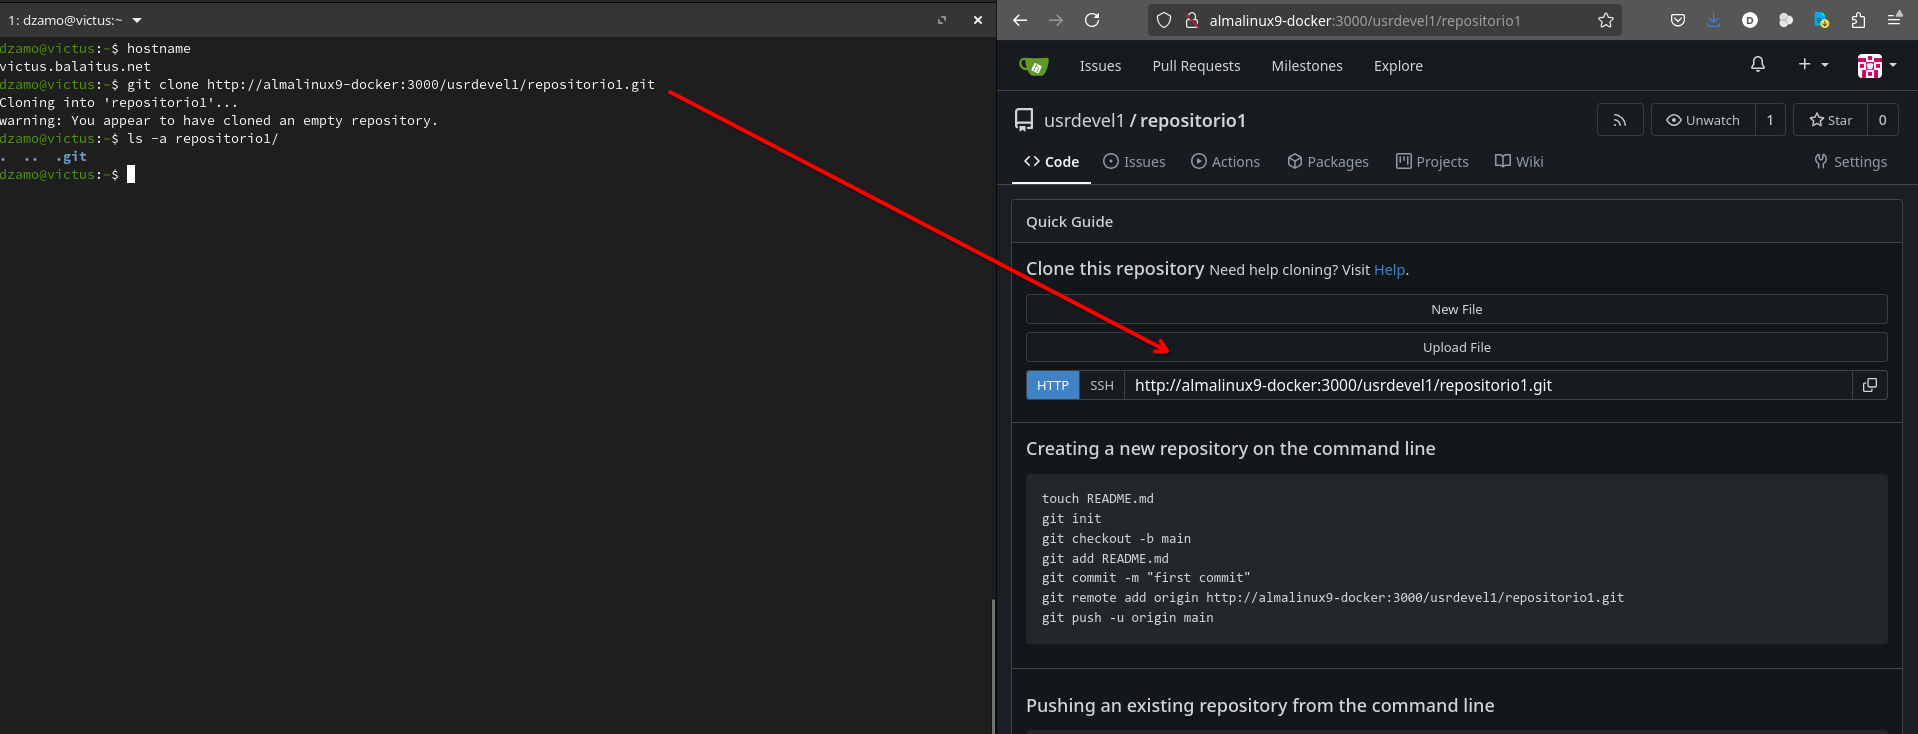
Task: Expand the plus create-new dropdown
Action: 1812,65
